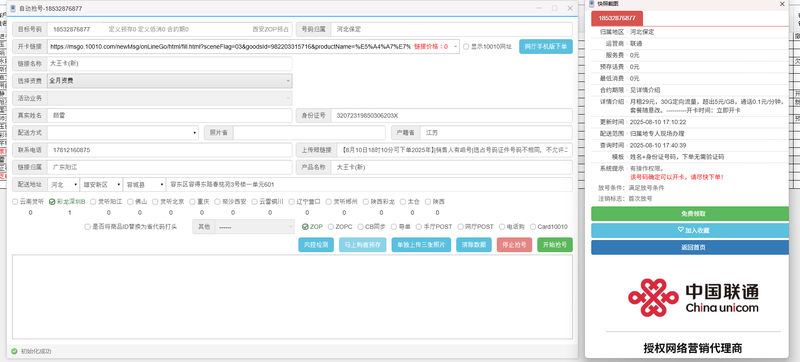Select the CB同步 mode option

[x=360, y=226]
